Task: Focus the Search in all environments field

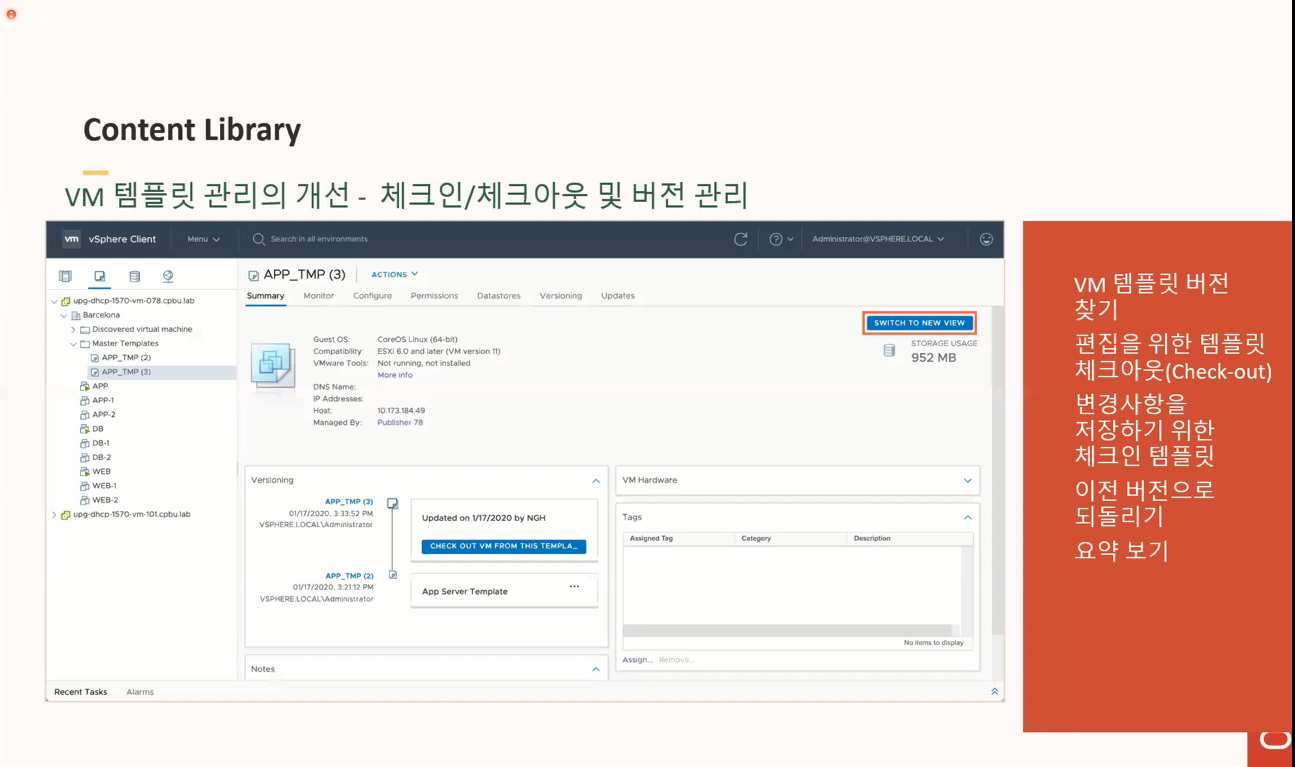Action: [x=319, y=239]
